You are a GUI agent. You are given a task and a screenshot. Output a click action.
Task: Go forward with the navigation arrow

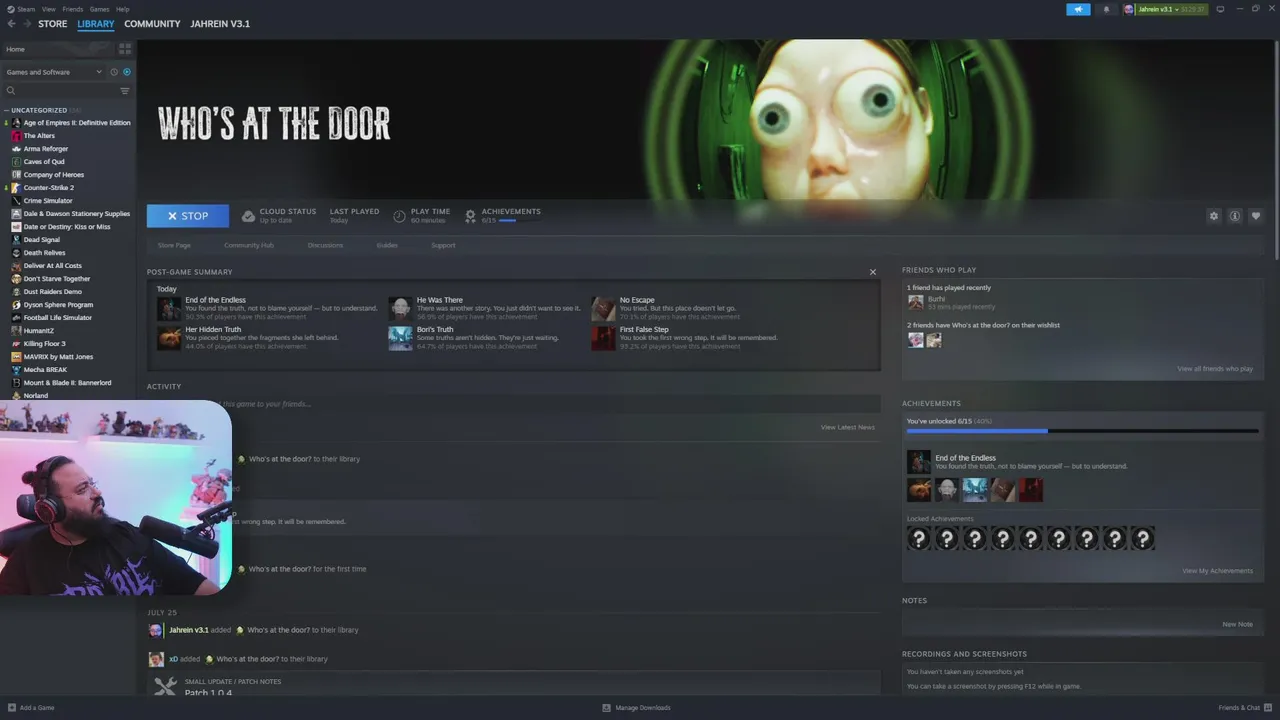26,24
